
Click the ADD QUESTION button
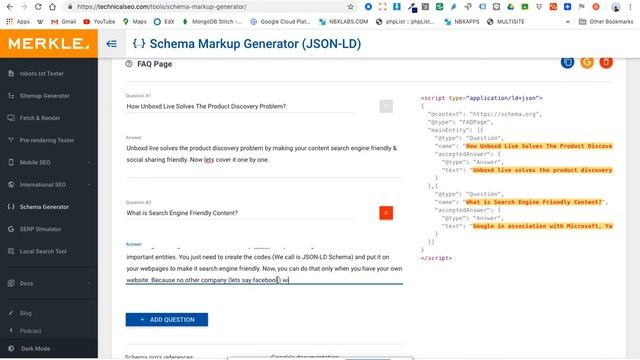[x=167, y=320]
